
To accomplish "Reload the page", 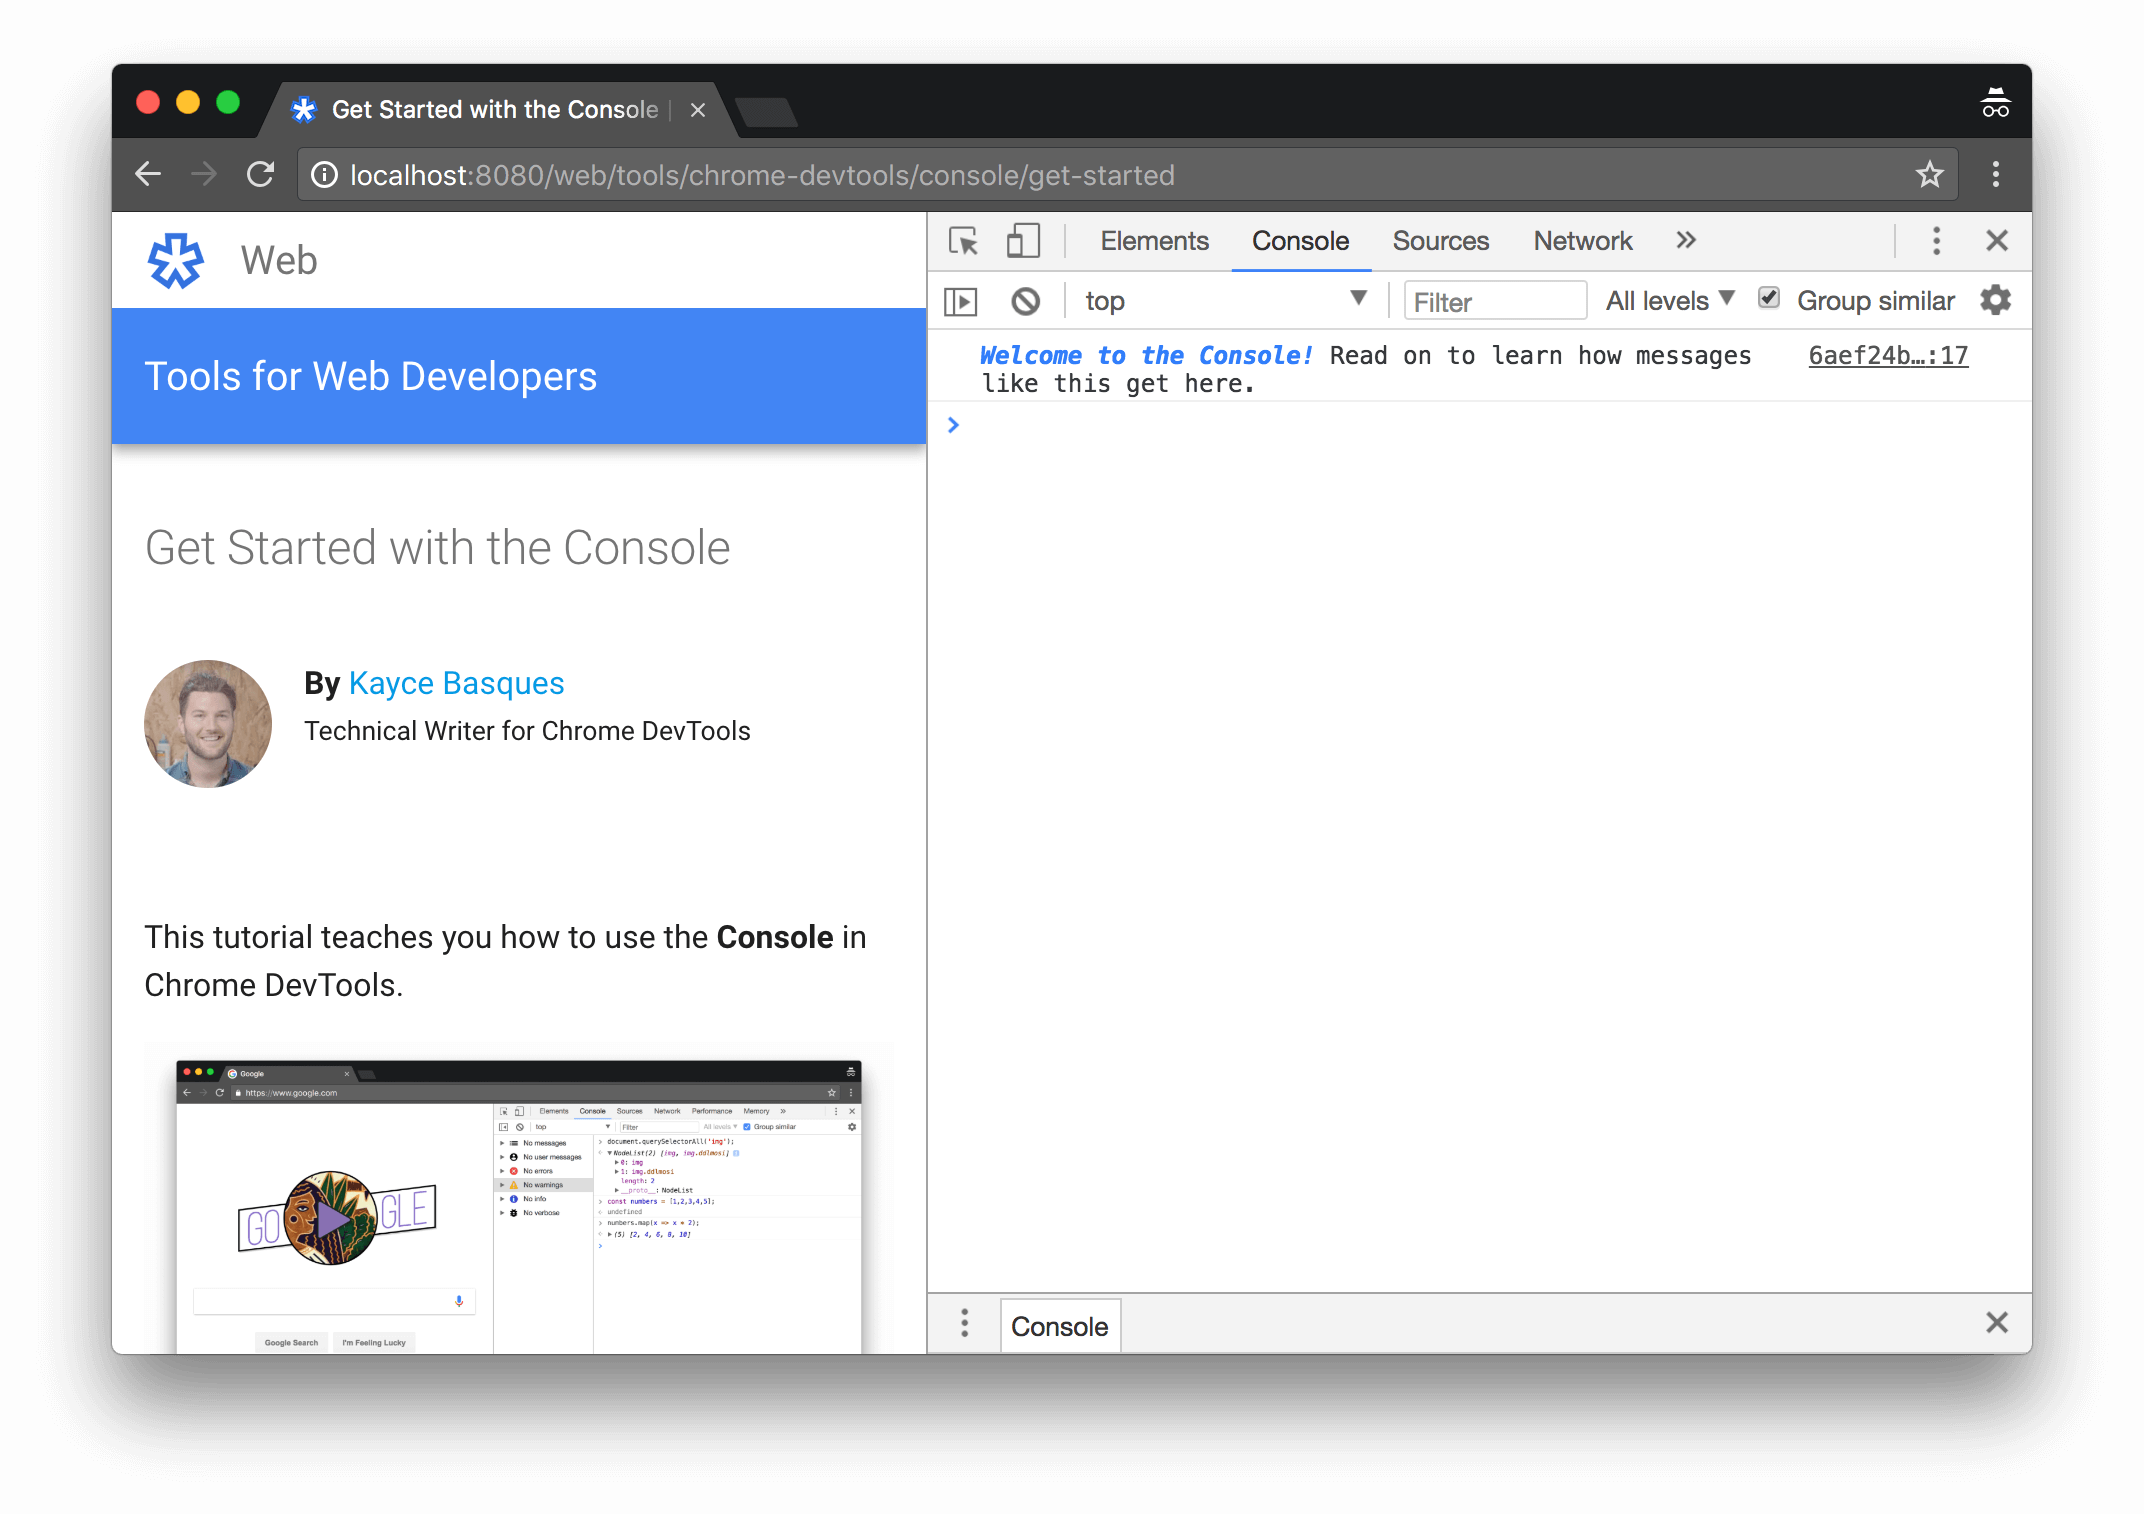I will (261, 175).
